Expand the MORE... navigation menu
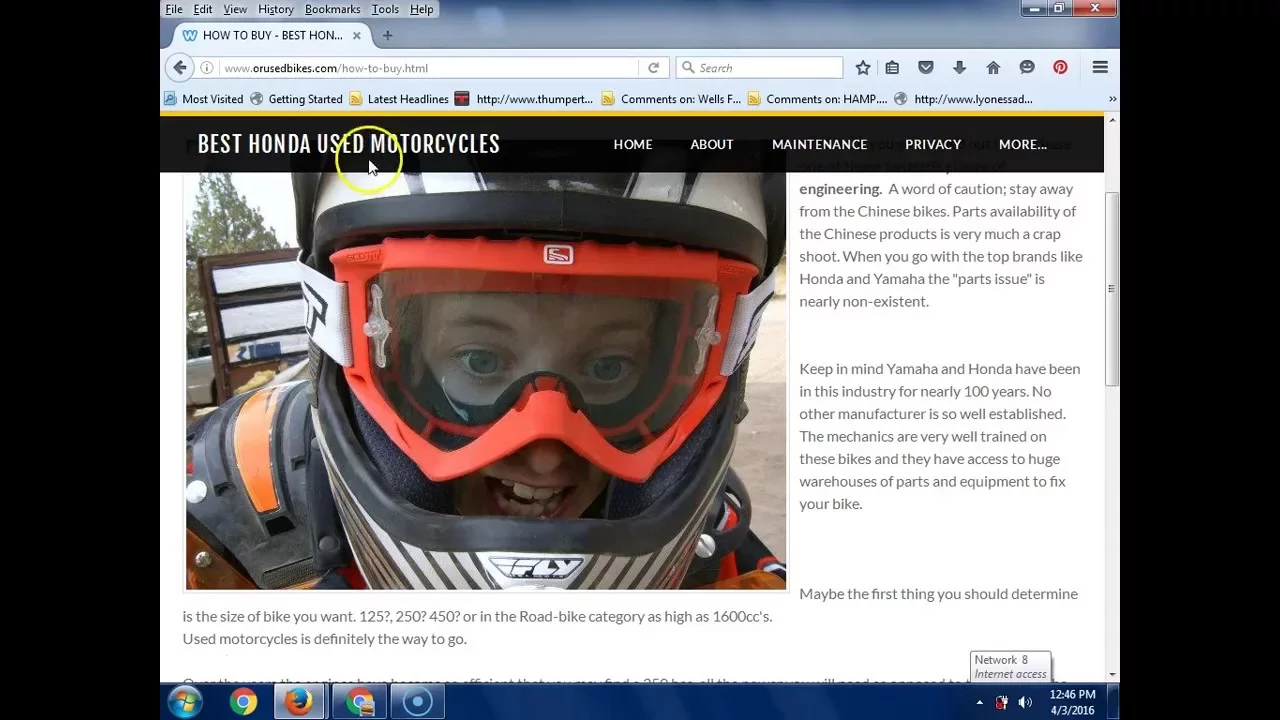The image size is (1280, 720). click(1022, 144)
